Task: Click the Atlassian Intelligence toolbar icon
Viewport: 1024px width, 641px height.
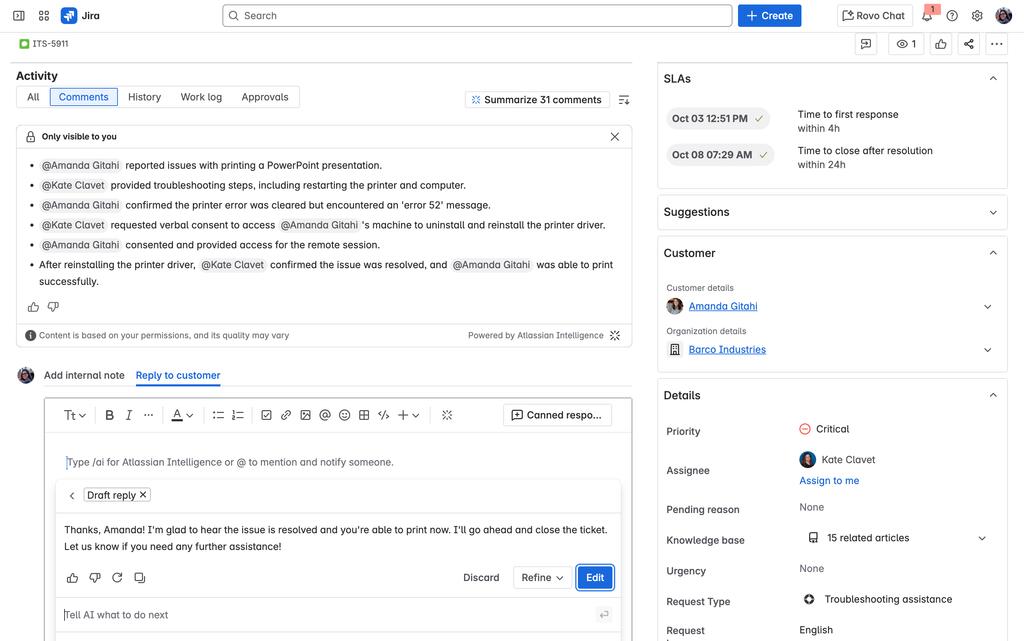Action: pyautogui.click(x=447, y=415)
